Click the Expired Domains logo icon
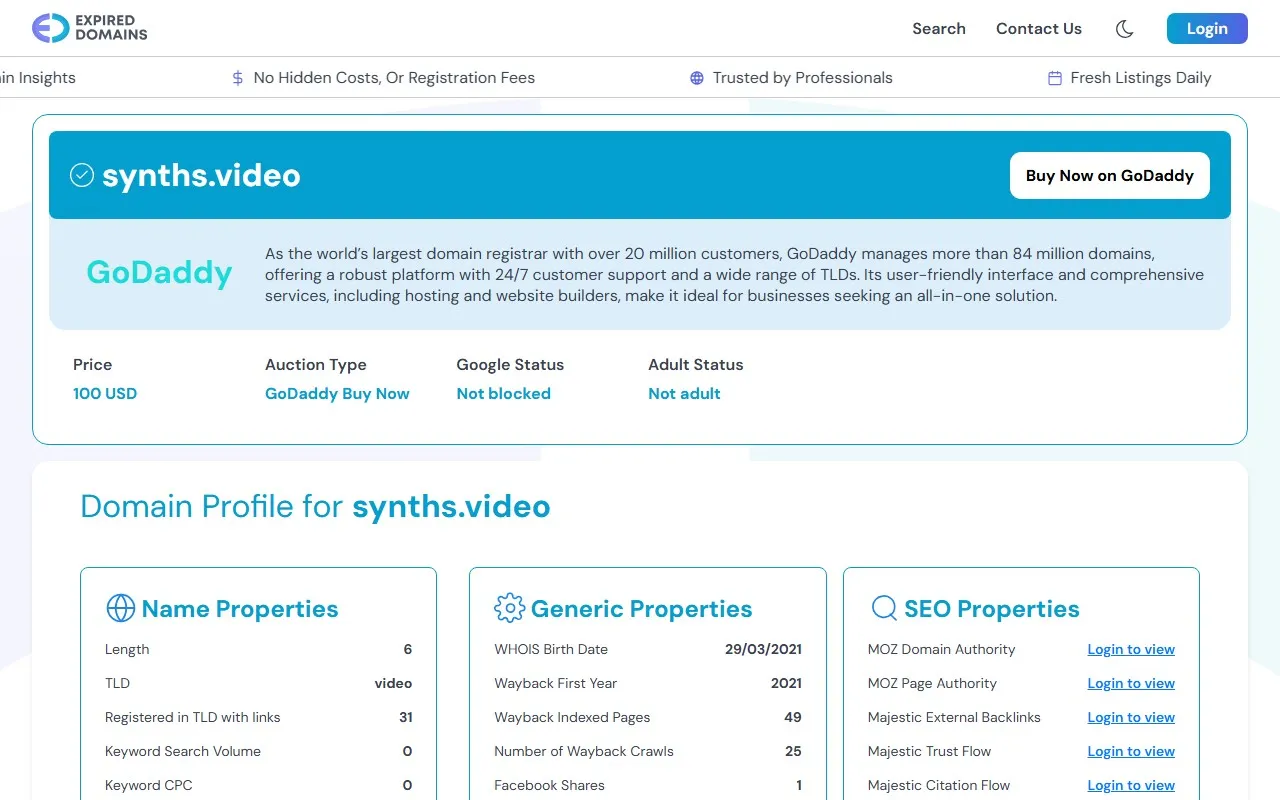Viewport: 1280px width, 800px height. coord(50,28)
